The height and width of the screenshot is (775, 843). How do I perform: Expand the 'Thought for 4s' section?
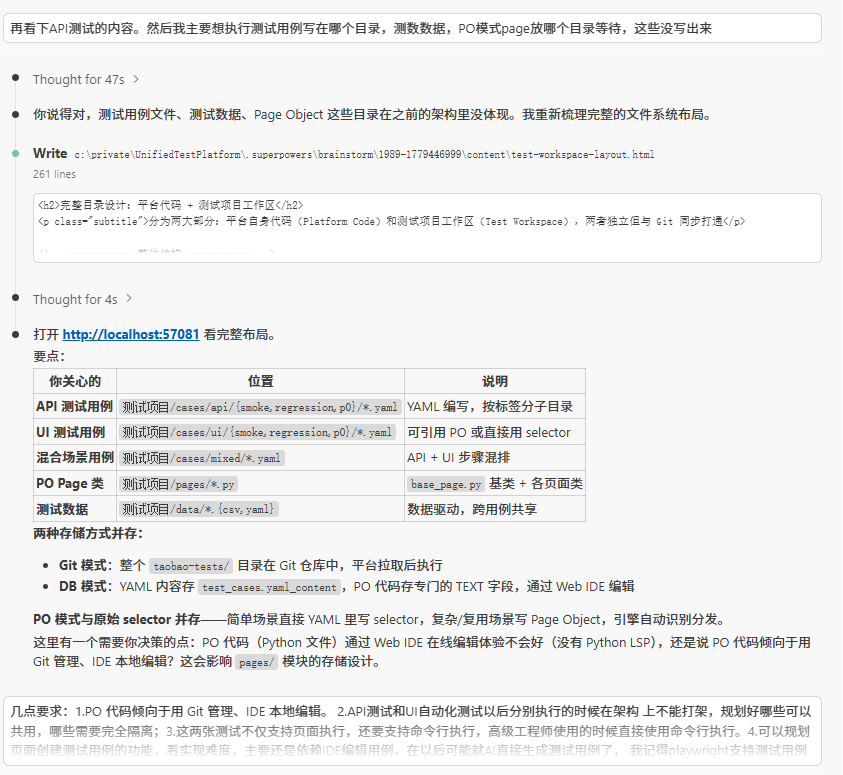click(x=82, y=299)
